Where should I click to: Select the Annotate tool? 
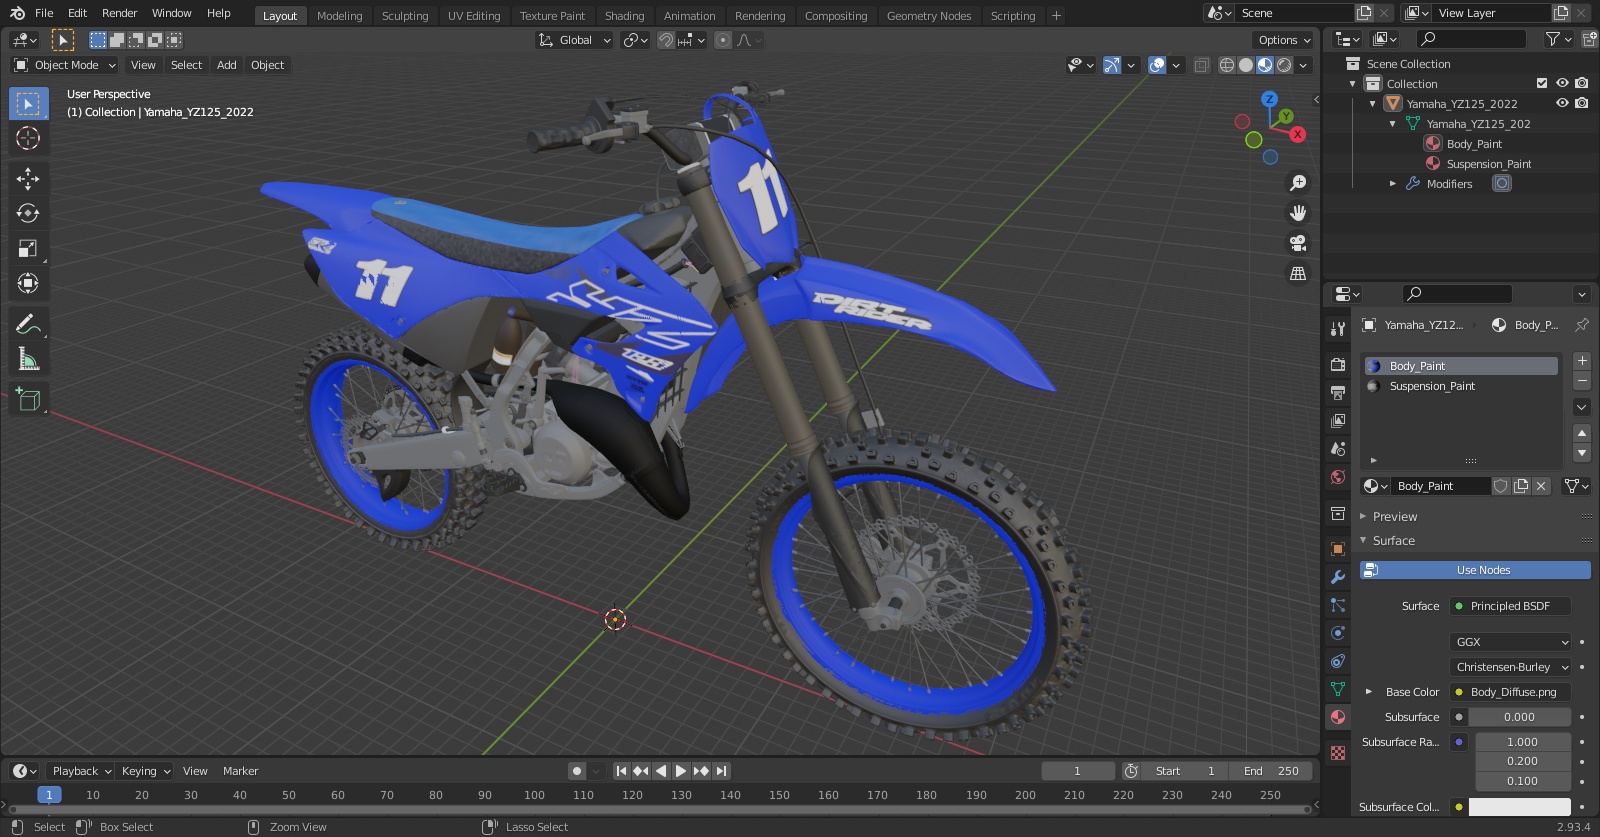28,324
